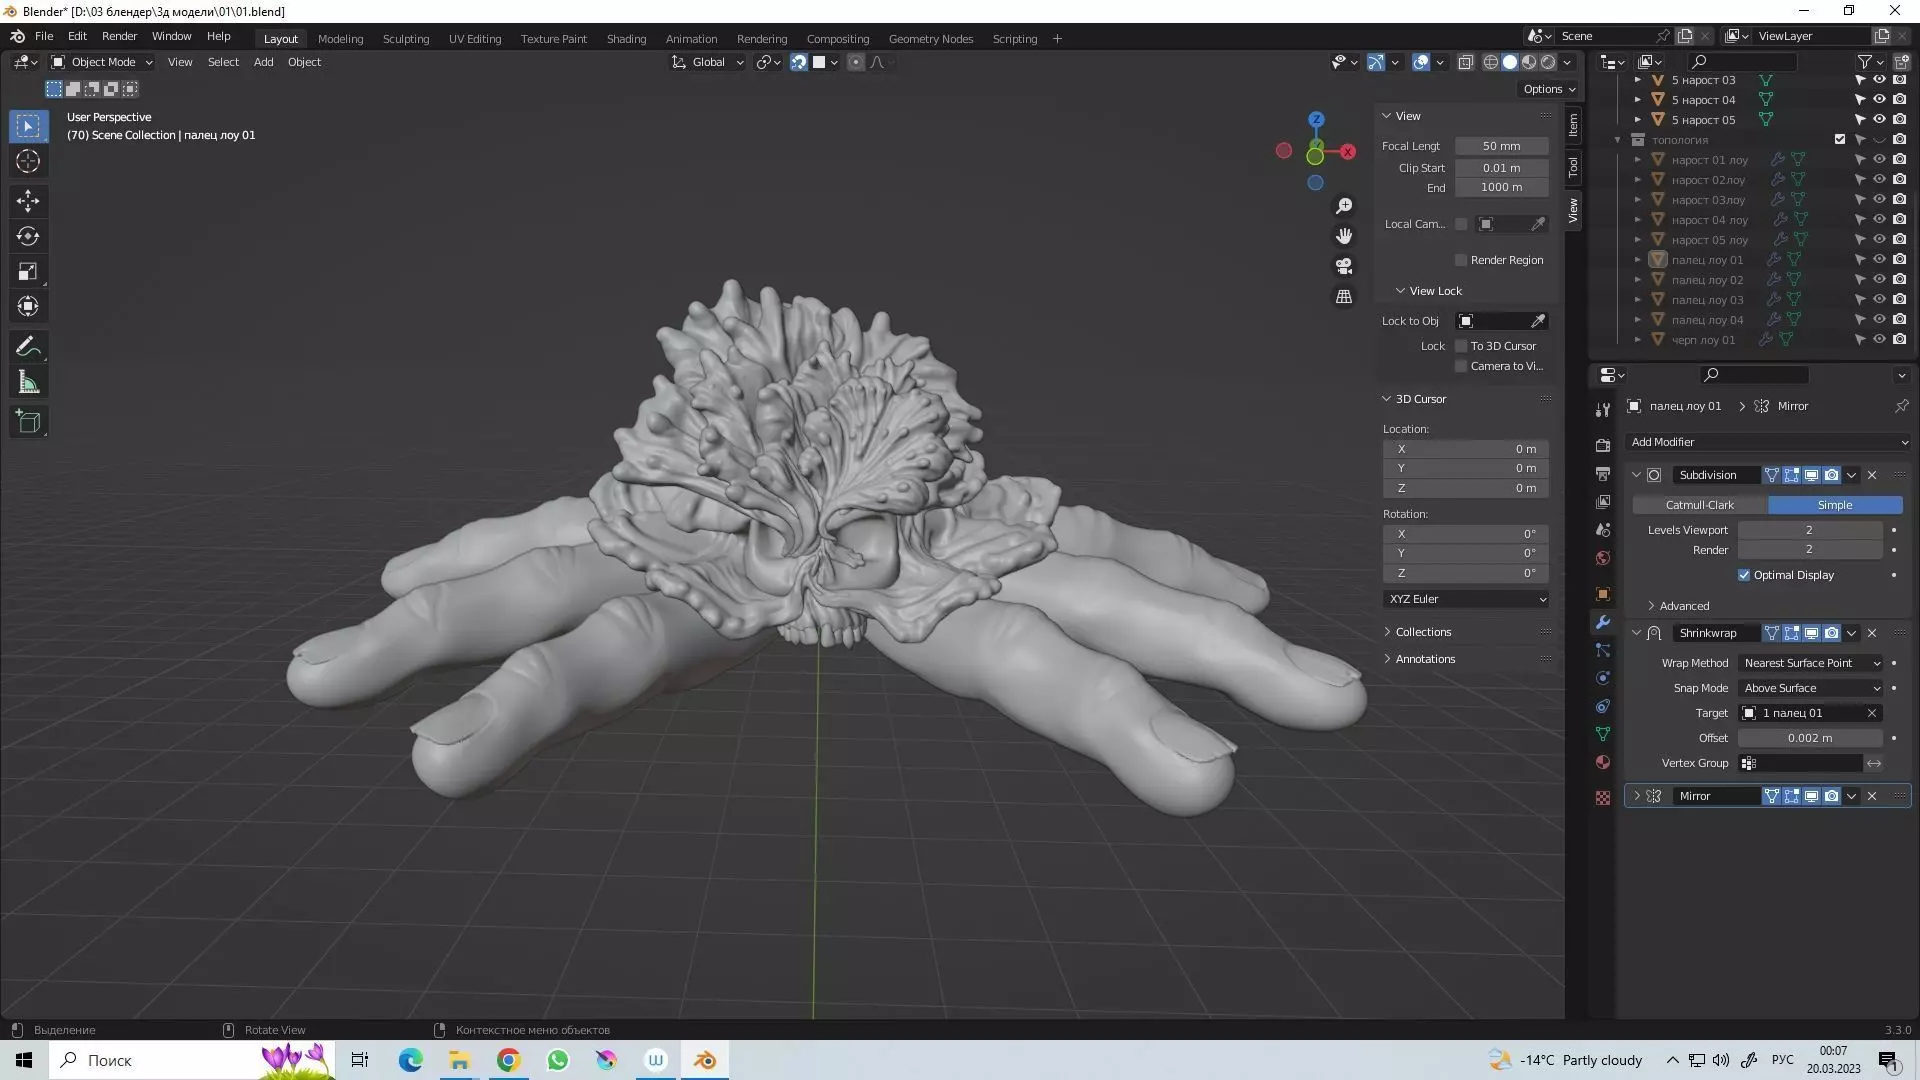Open the Add Modifier dropdown
The height and width of the screenshot is (1080, 1920).
[1768, 442]
